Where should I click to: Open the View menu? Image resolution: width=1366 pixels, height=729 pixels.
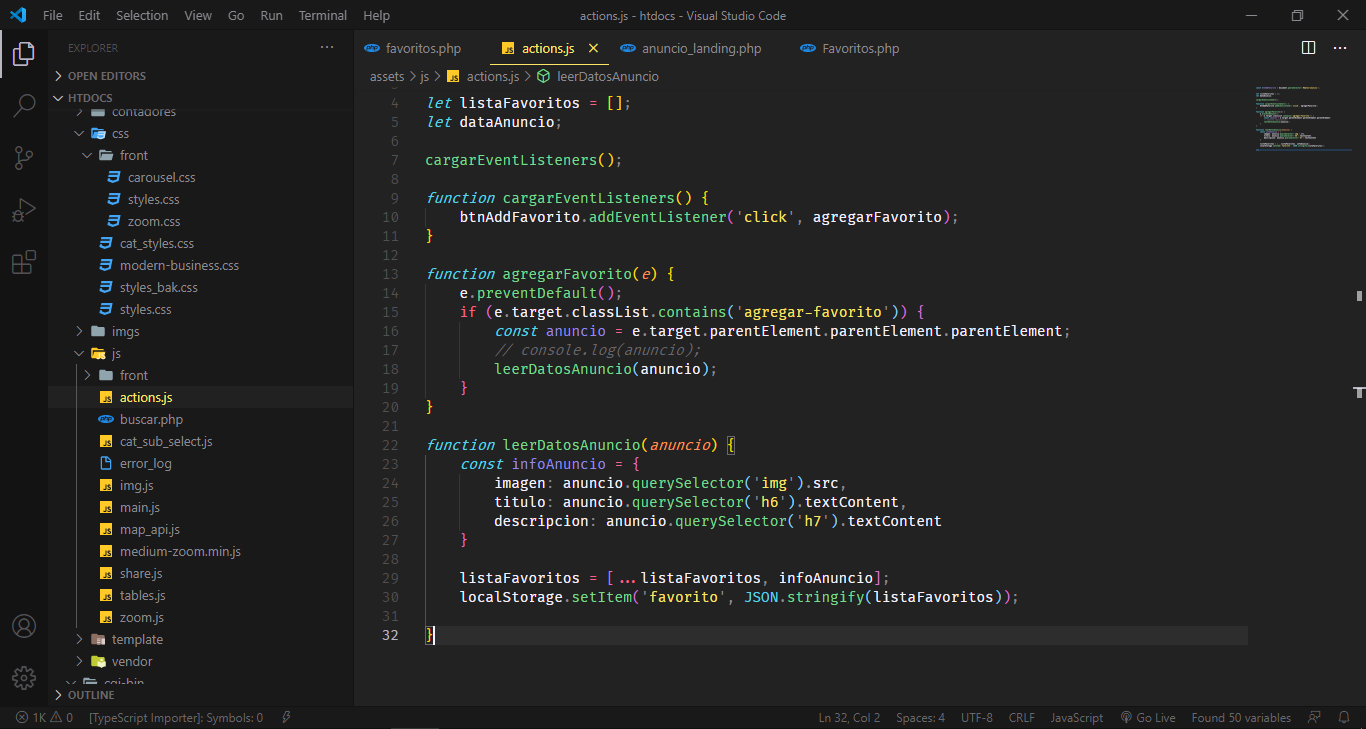(x=198, y=15)
